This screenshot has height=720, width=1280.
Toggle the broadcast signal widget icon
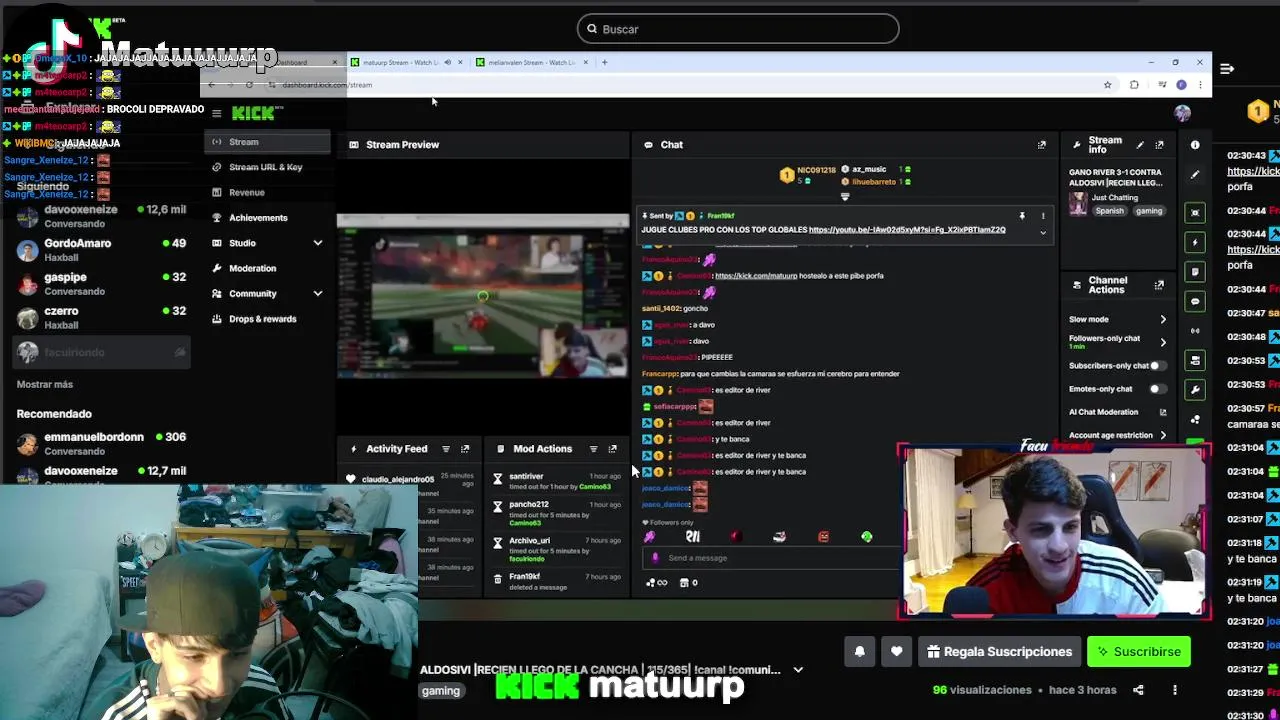(1195, 331)
